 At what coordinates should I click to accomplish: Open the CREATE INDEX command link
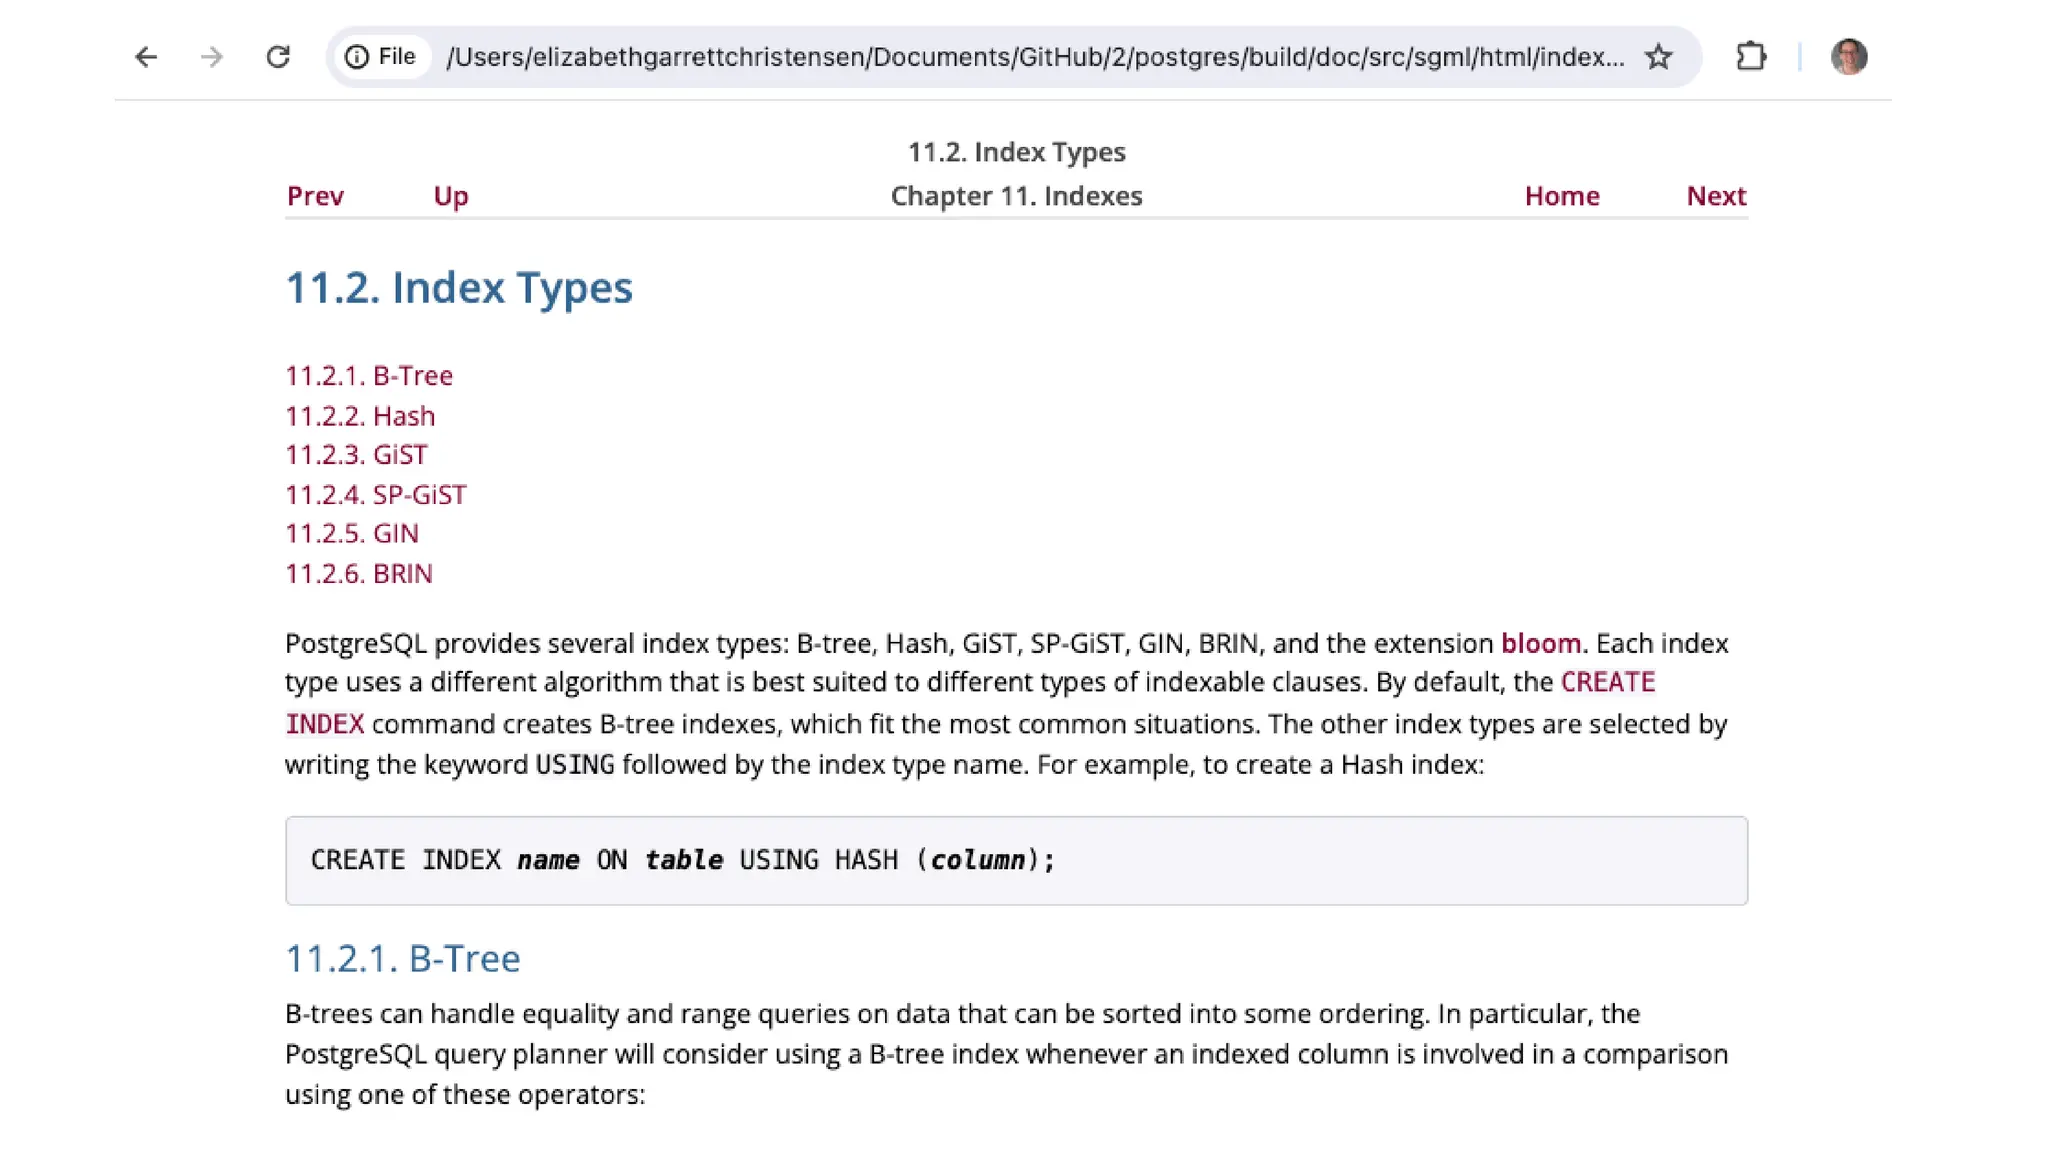1607,683
